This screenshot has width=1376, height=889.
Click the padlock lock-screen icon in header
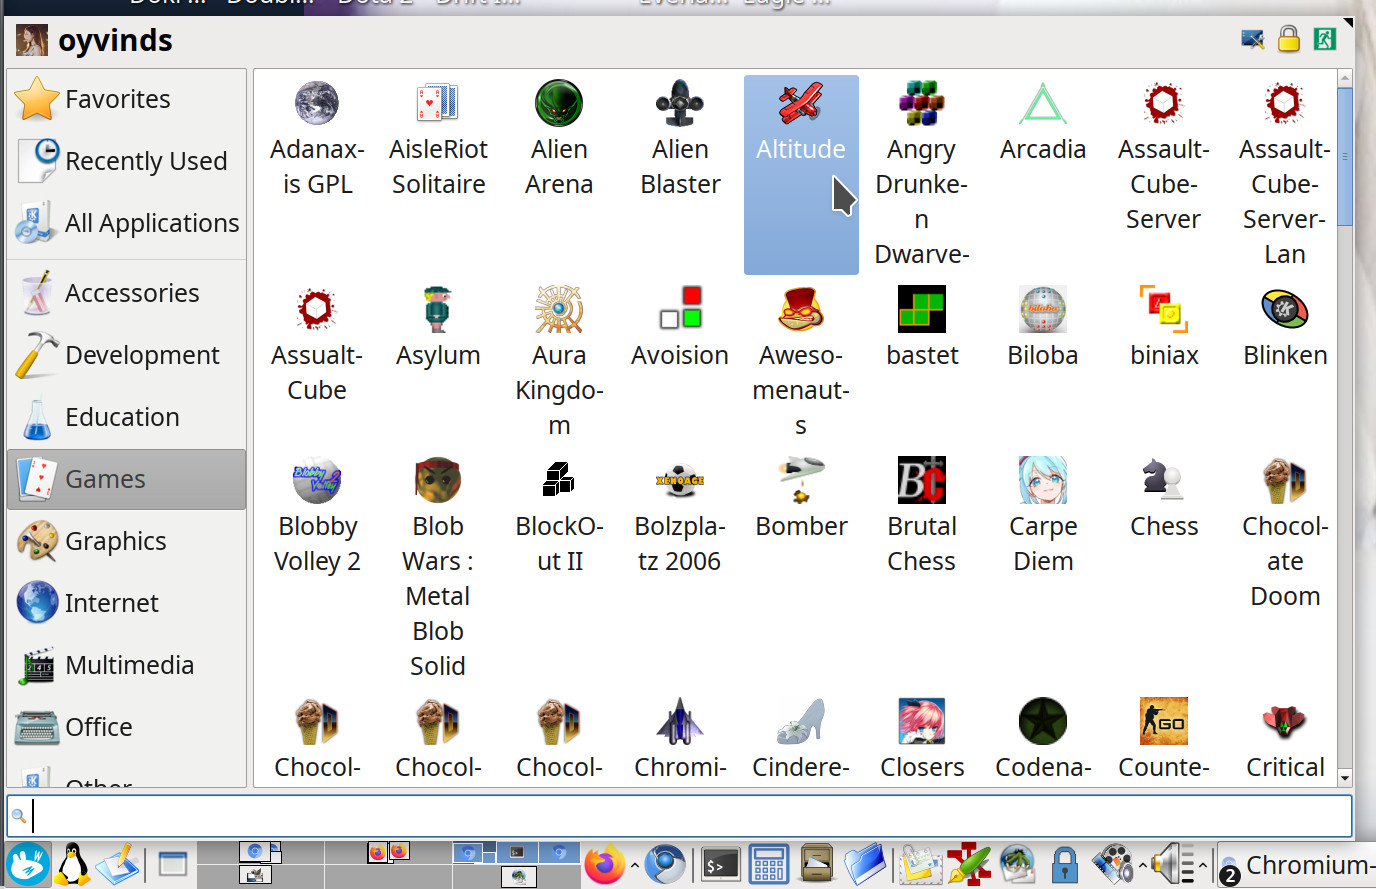[1288, 40]
